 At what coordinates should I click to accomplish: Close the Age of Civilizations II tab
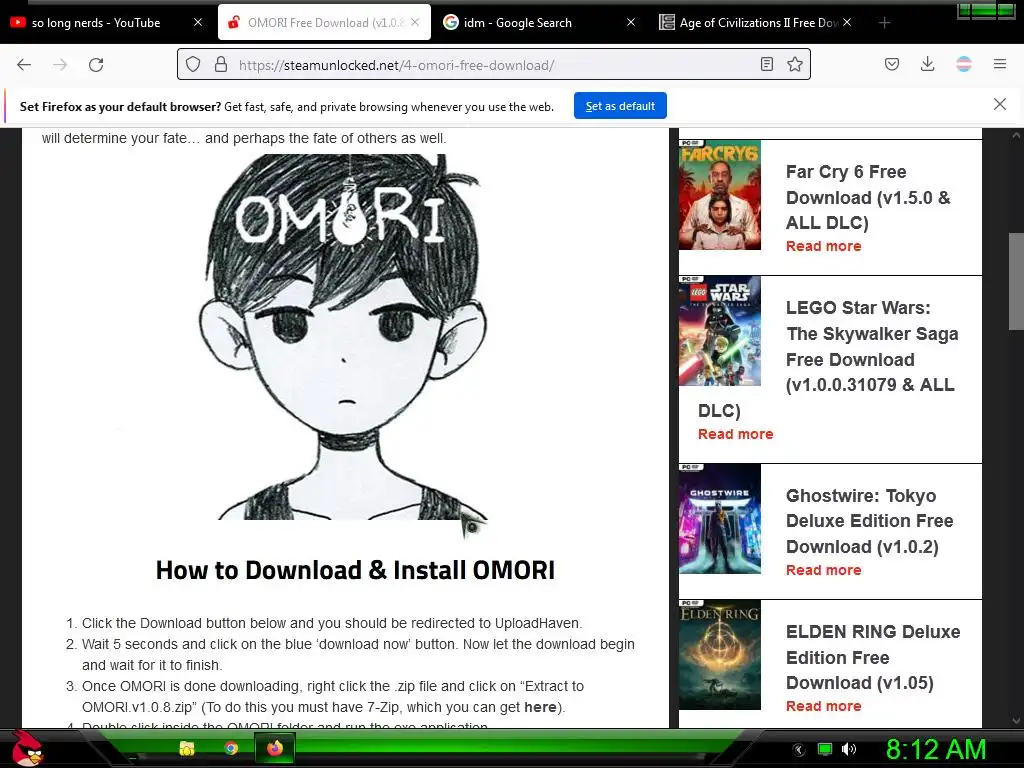[847, 22]
